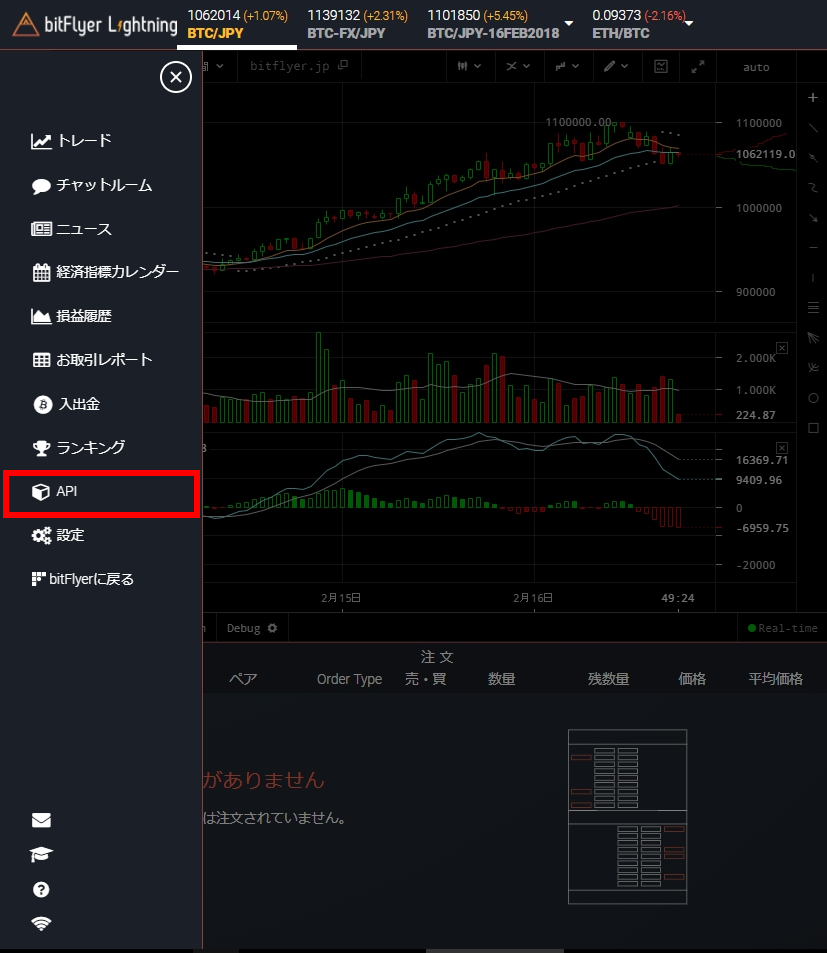The width and height of the screenshot is (827, 953).
Task: Click the graduation cap tutorial icon
Action: coord(41,855)
